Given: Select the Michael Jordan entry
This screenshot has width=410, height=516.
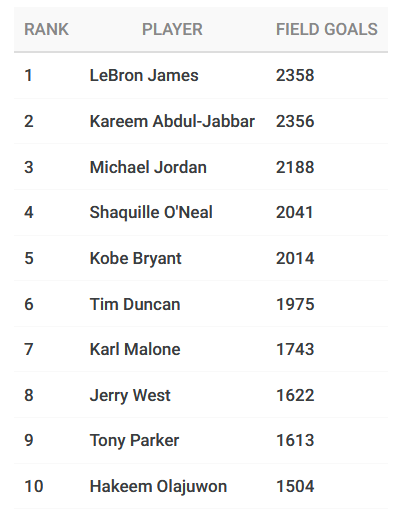Looking at the screenshot, I should (x=148, y=167).
